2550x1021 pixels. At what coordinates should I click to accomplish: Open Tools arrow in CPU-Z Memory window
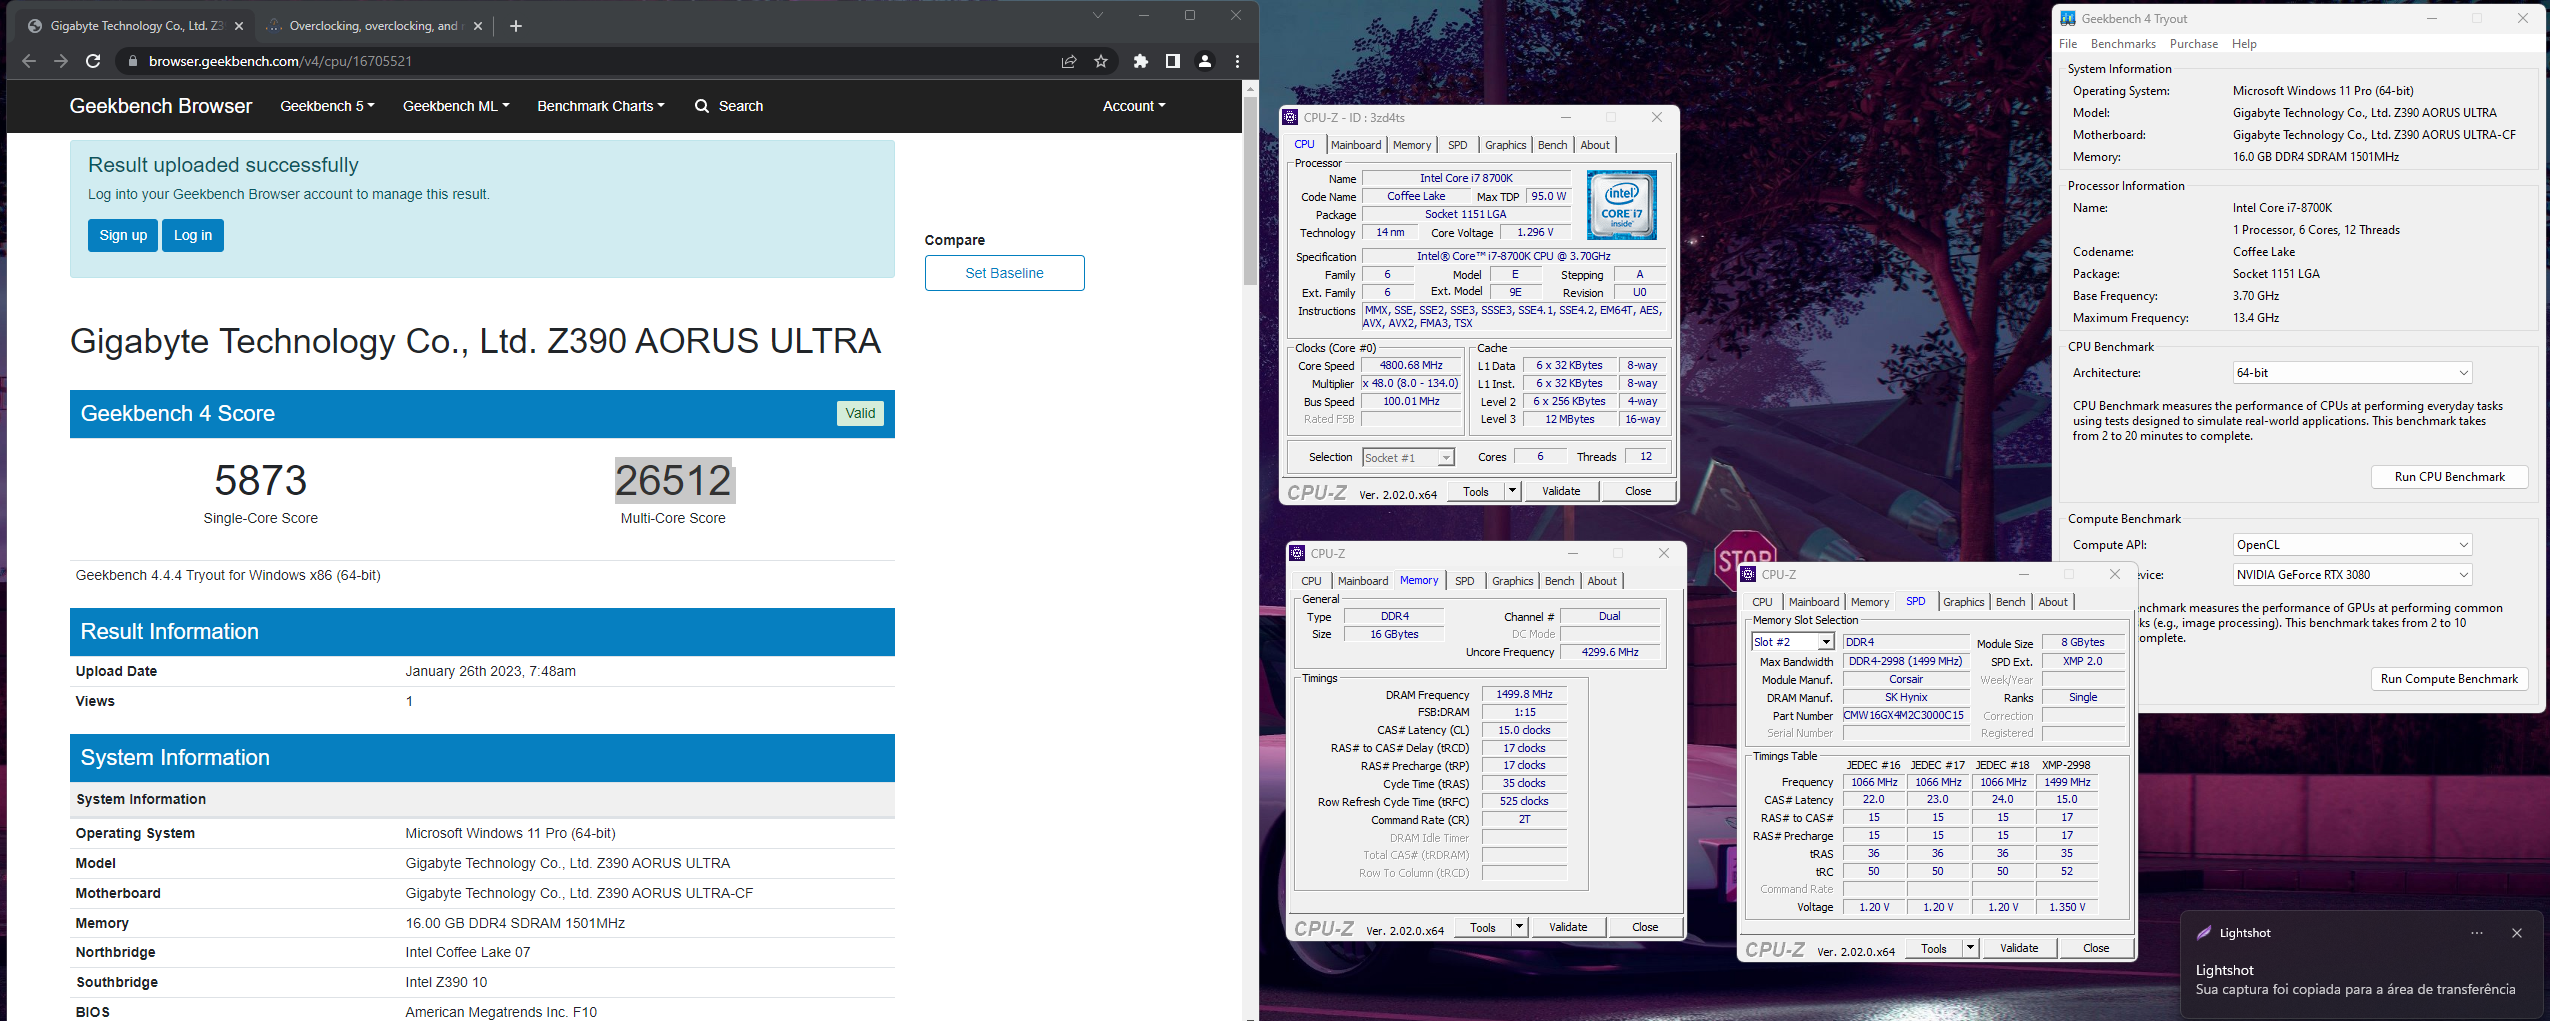(1519, 927)
